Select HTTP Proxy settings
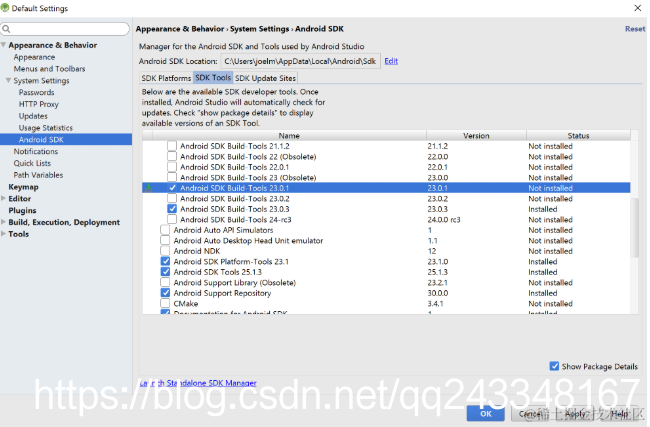Image resolution: width=650 pixels, height=427 pixels. point(39,104)
